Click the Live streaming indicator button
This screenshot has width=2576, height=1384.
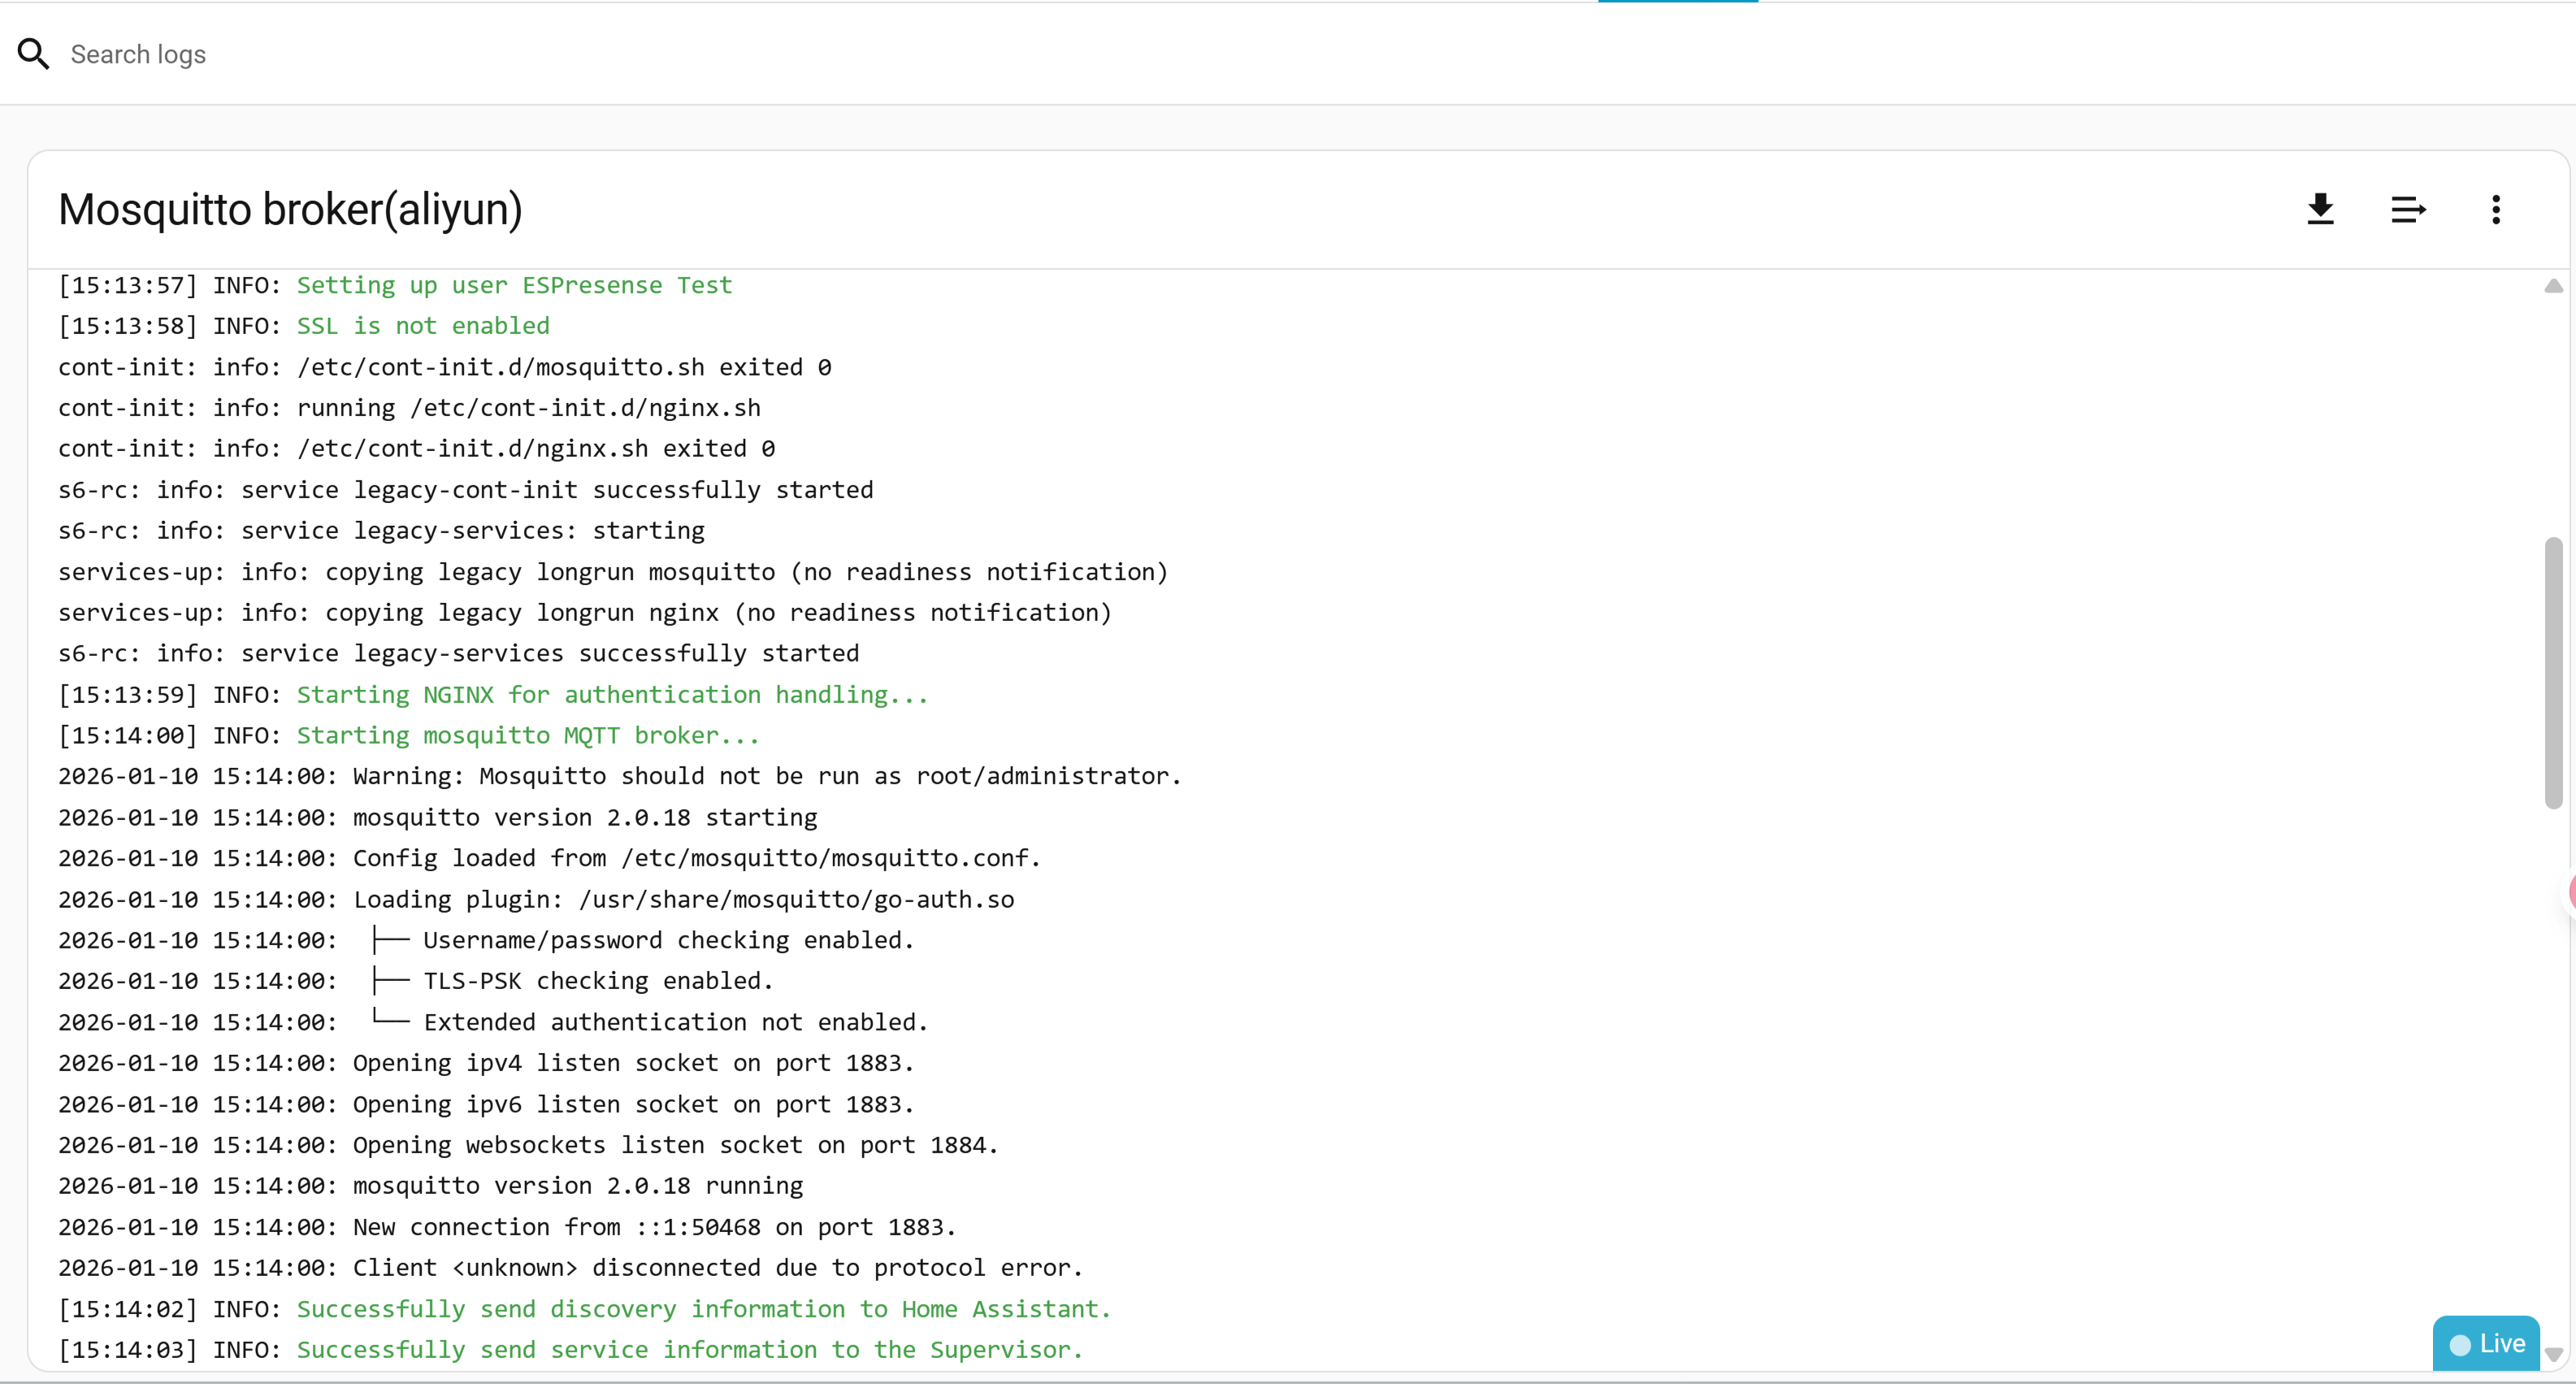[x=2486, y=1343]
